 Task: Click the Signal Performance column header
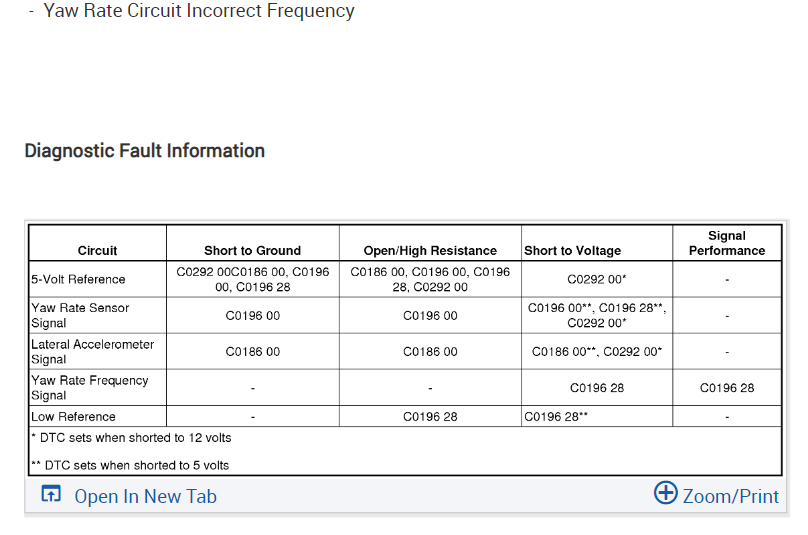[x=726, y=243]
